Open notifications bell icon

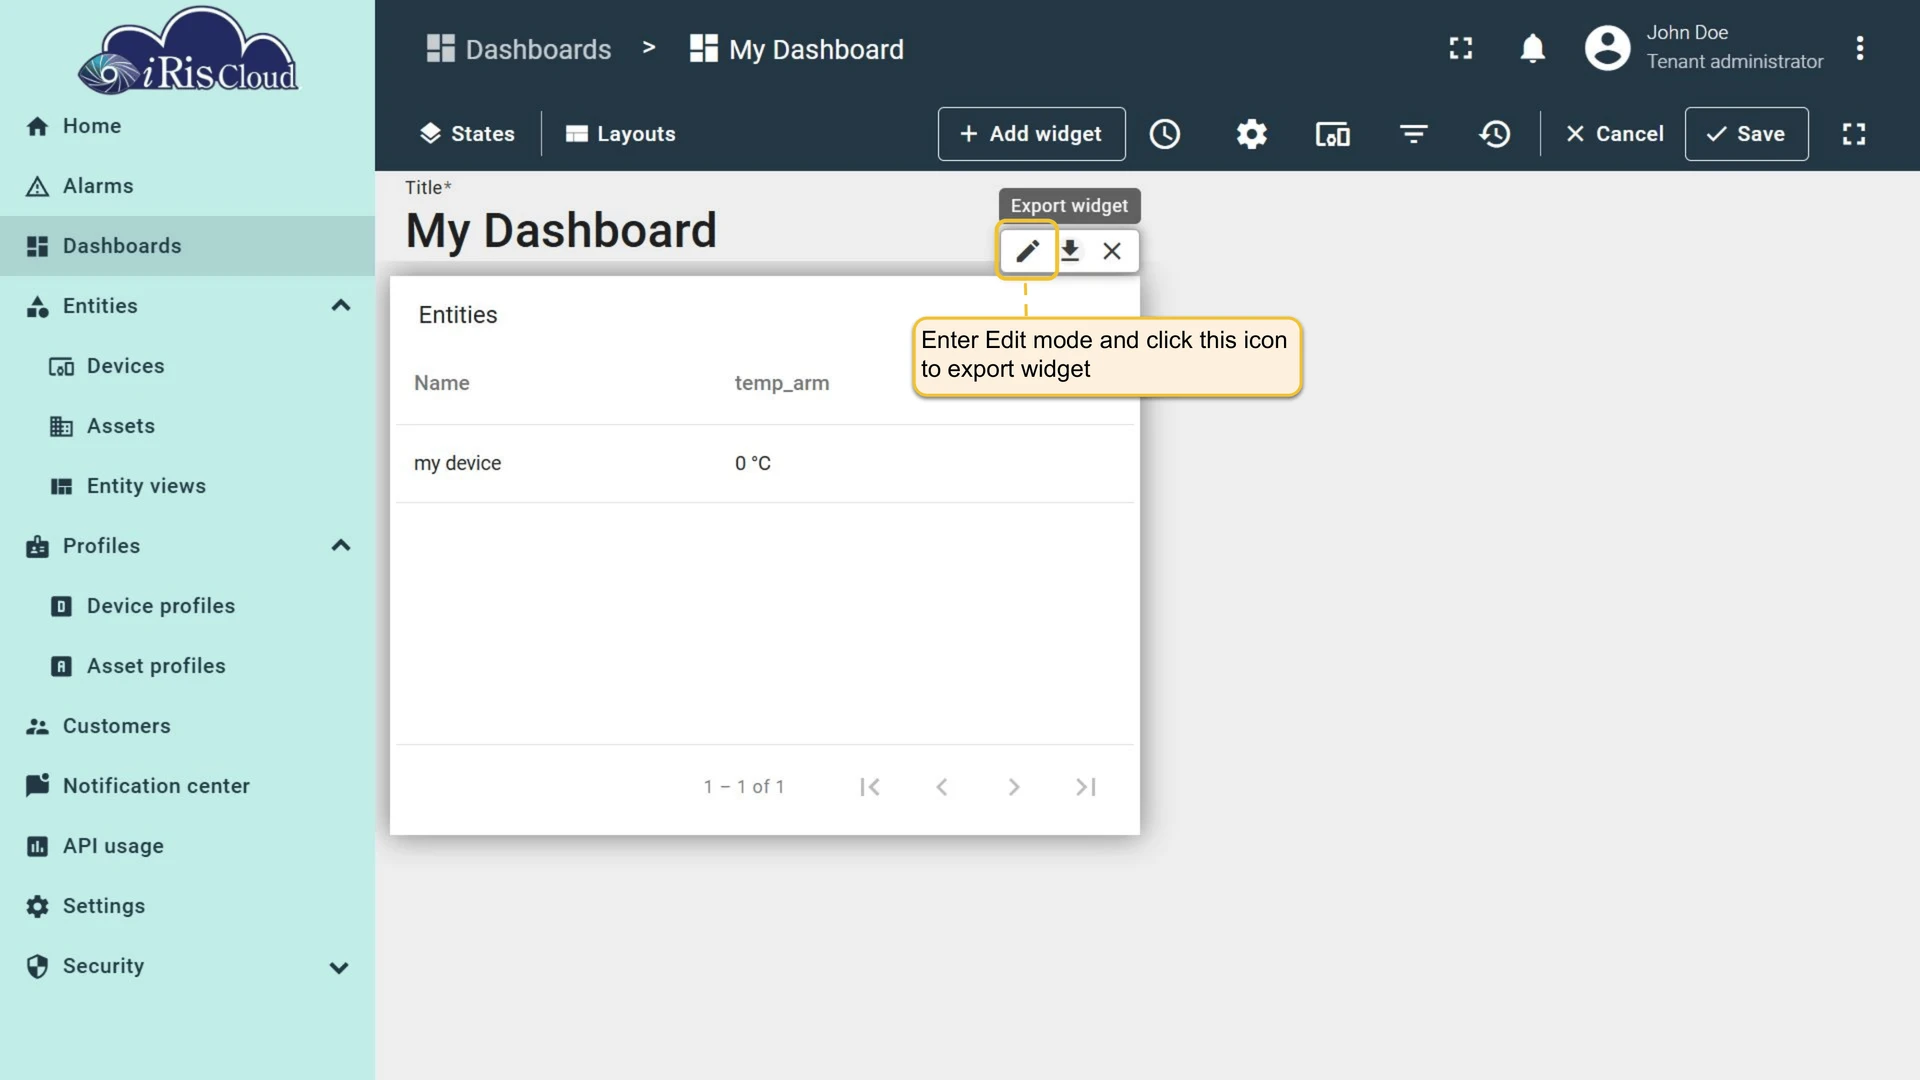[x=1533, y=48]
